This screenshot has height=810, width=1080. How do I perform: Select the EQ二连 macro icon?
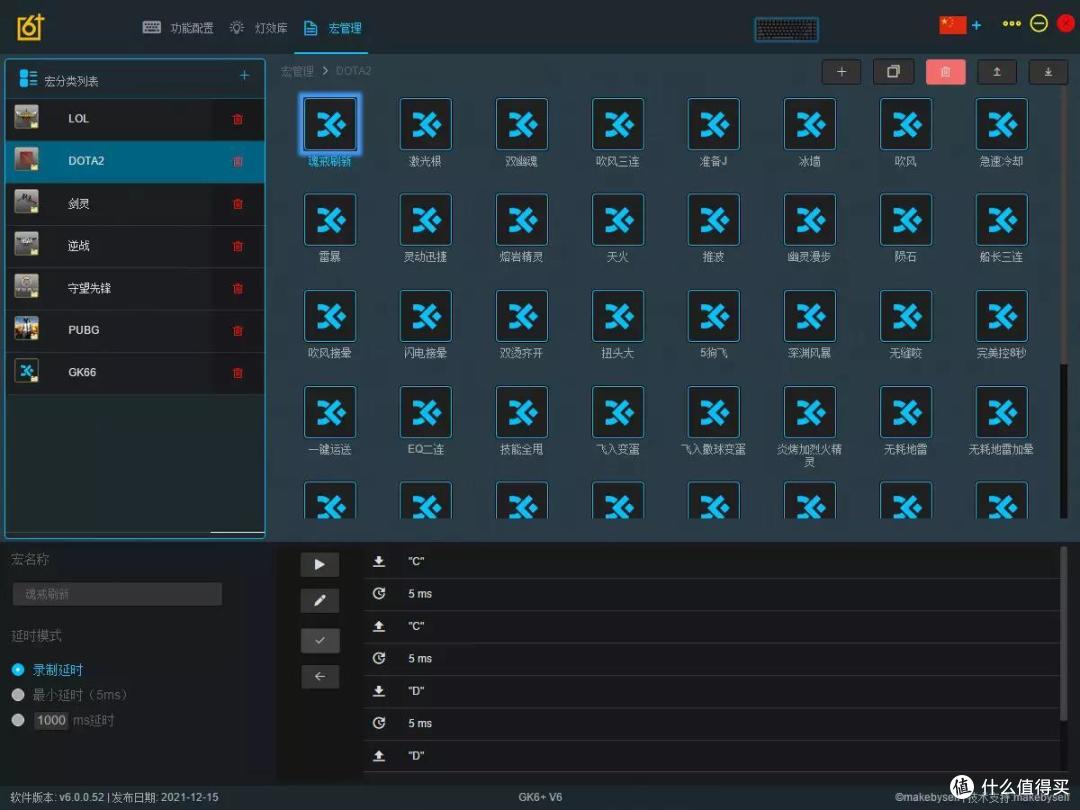click(x=426, y=412)
